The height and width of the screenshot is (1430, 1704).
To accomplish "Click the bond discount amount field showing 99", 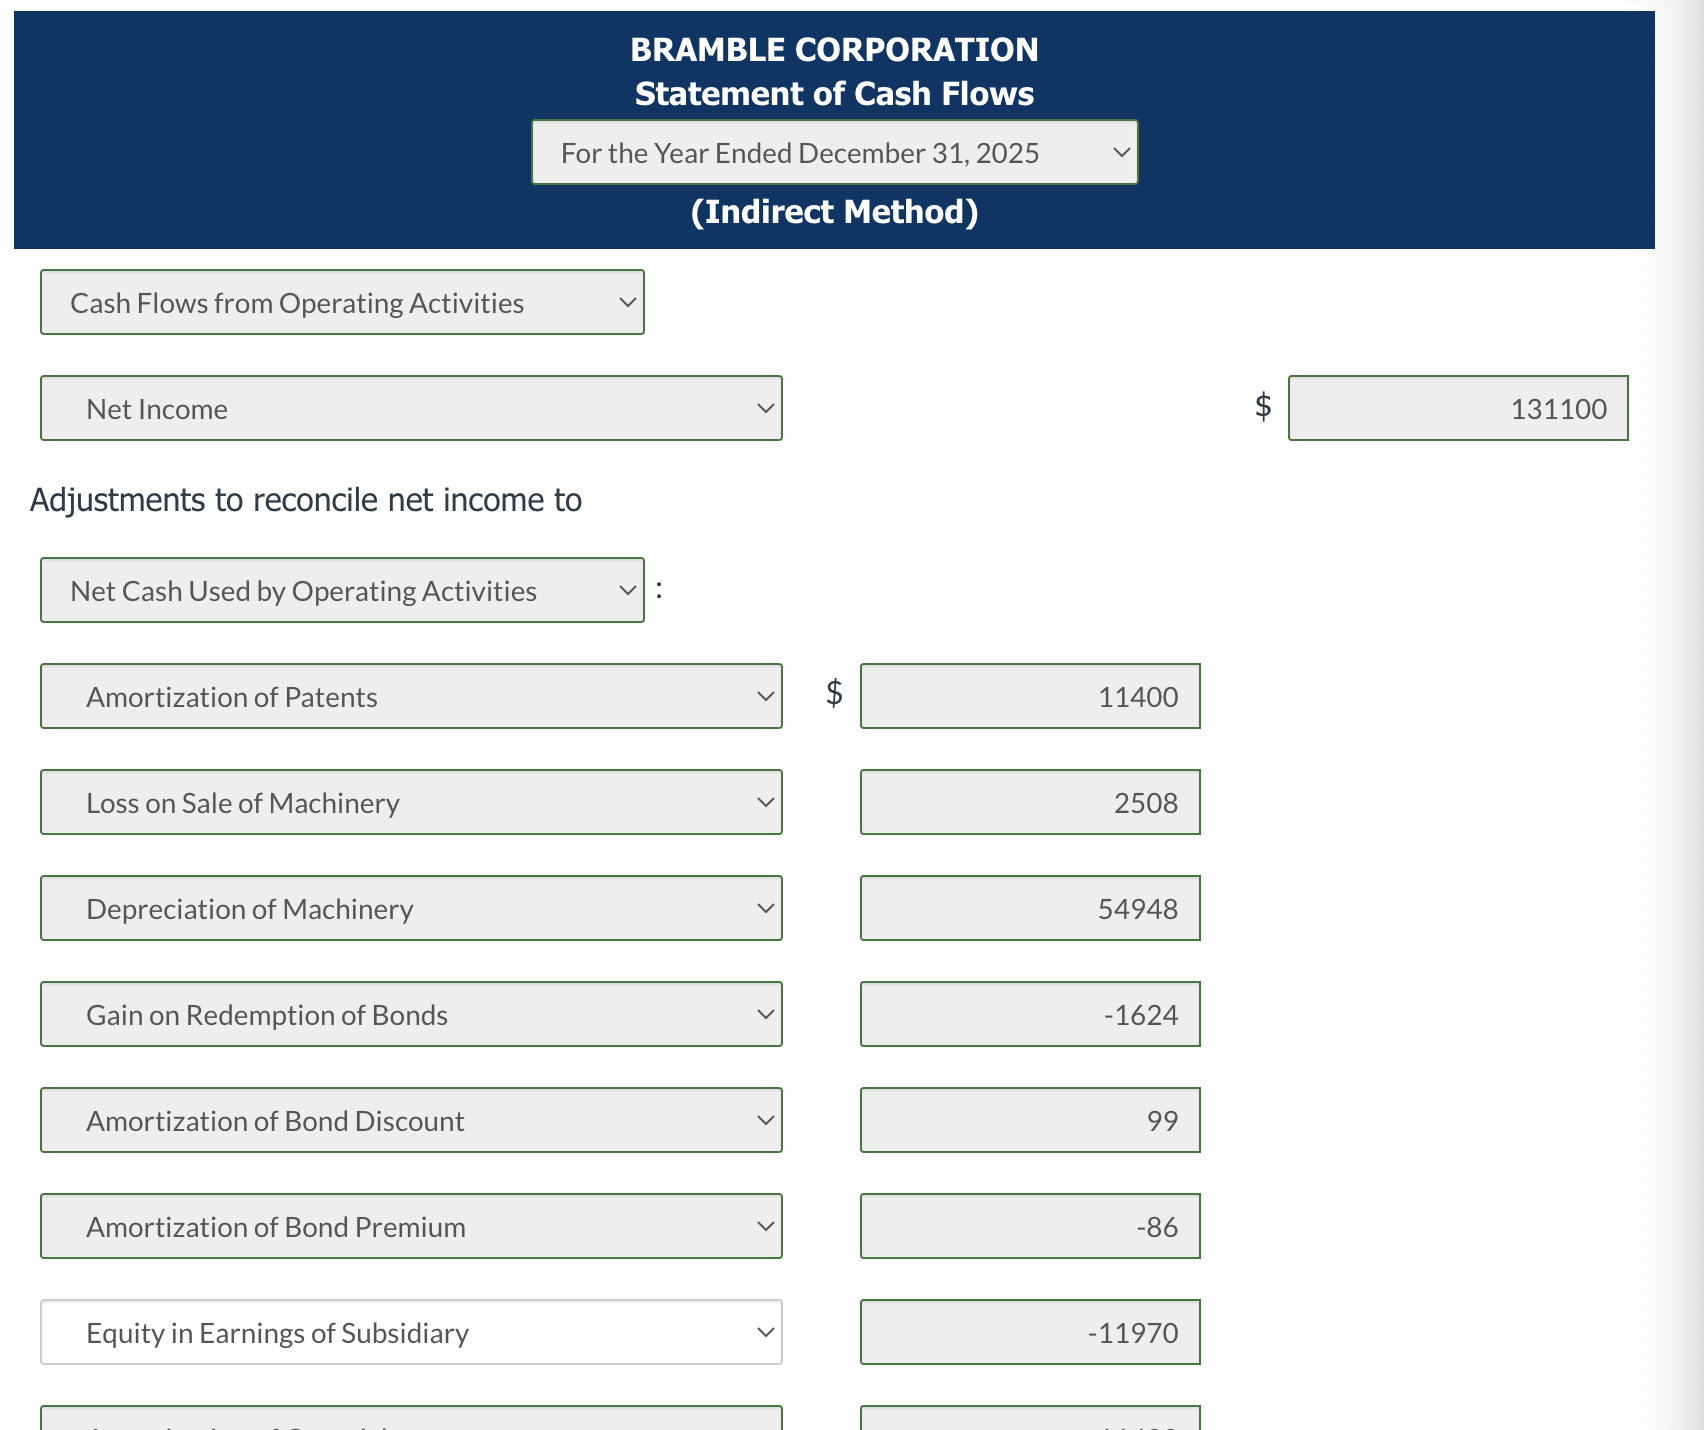I will [x=1029, y=1120].
